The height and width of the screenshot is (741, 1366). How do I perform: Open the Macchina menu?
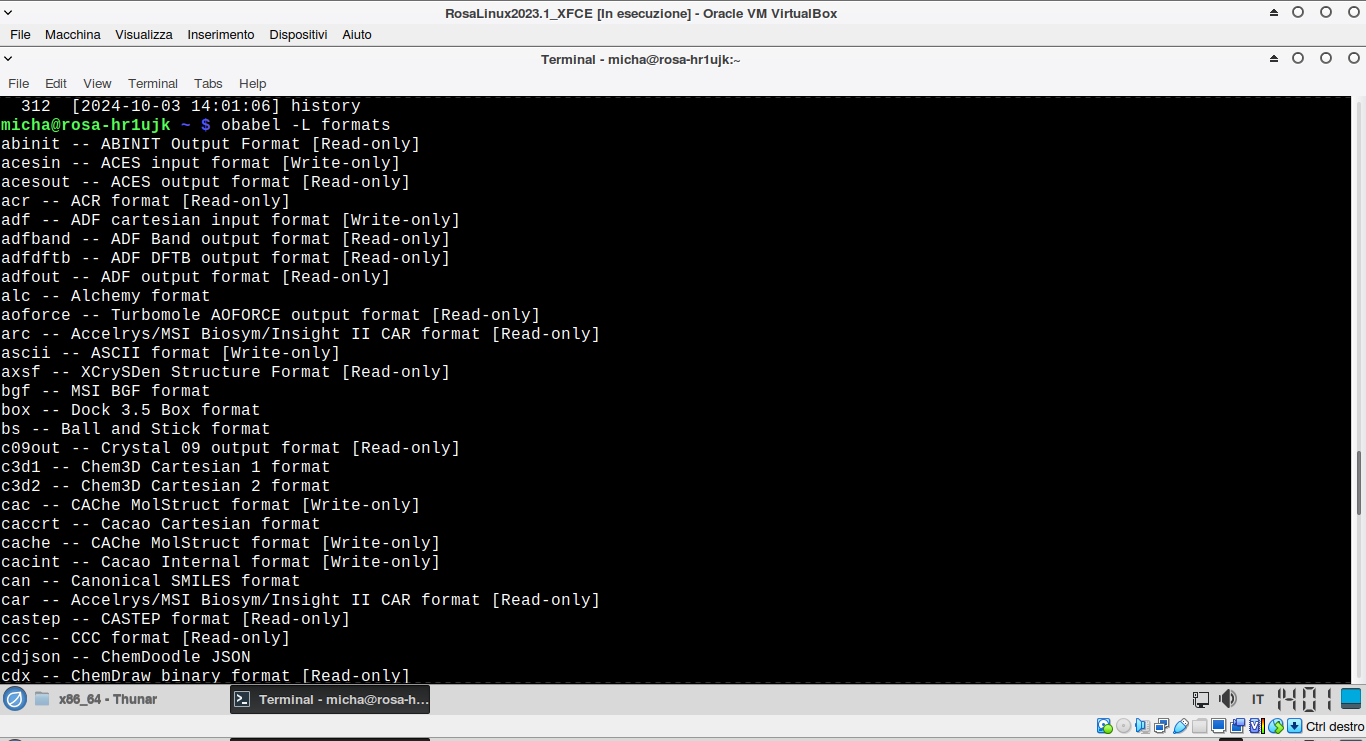click(73, 34)
